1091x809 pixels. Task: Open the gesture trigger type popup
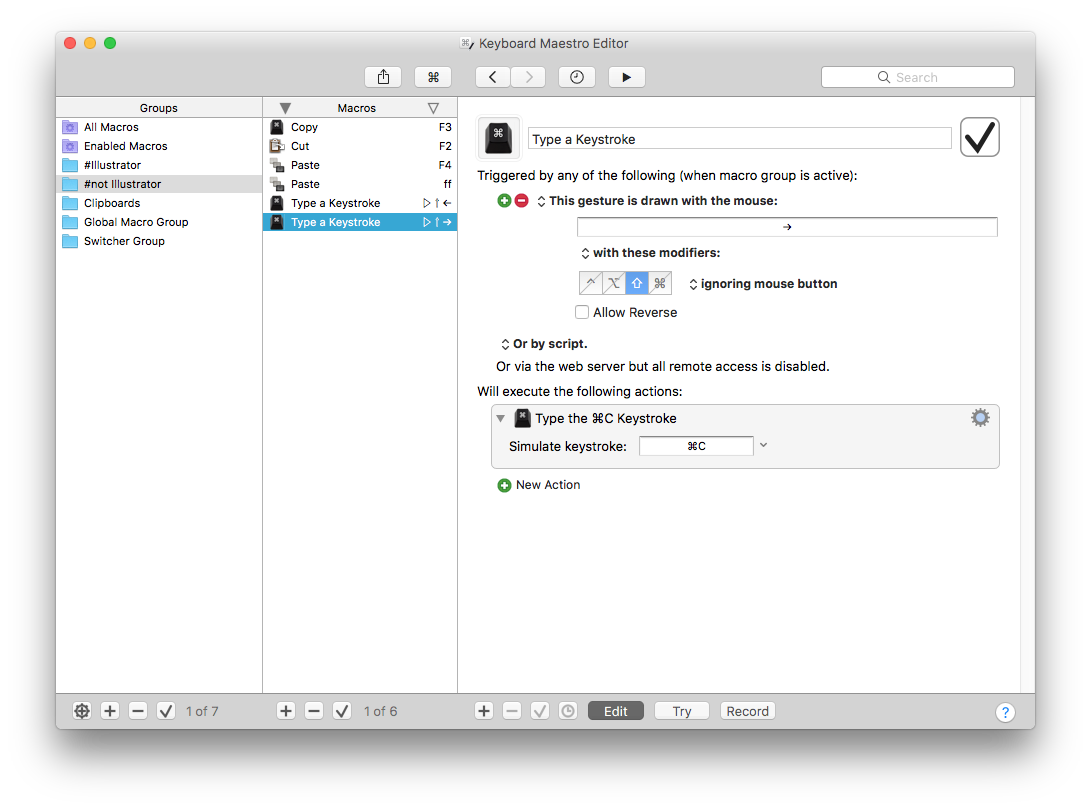(541, 201)
